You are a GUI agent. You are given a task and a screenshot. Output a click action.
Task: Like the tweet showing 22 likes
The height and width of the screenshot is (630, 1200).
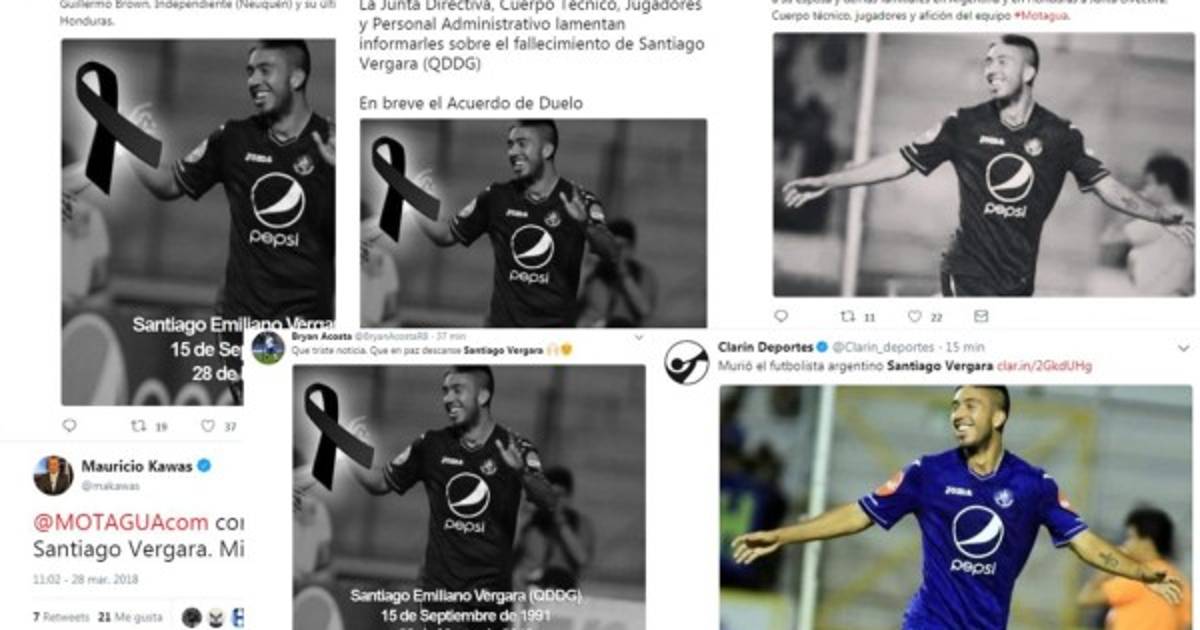914,316
